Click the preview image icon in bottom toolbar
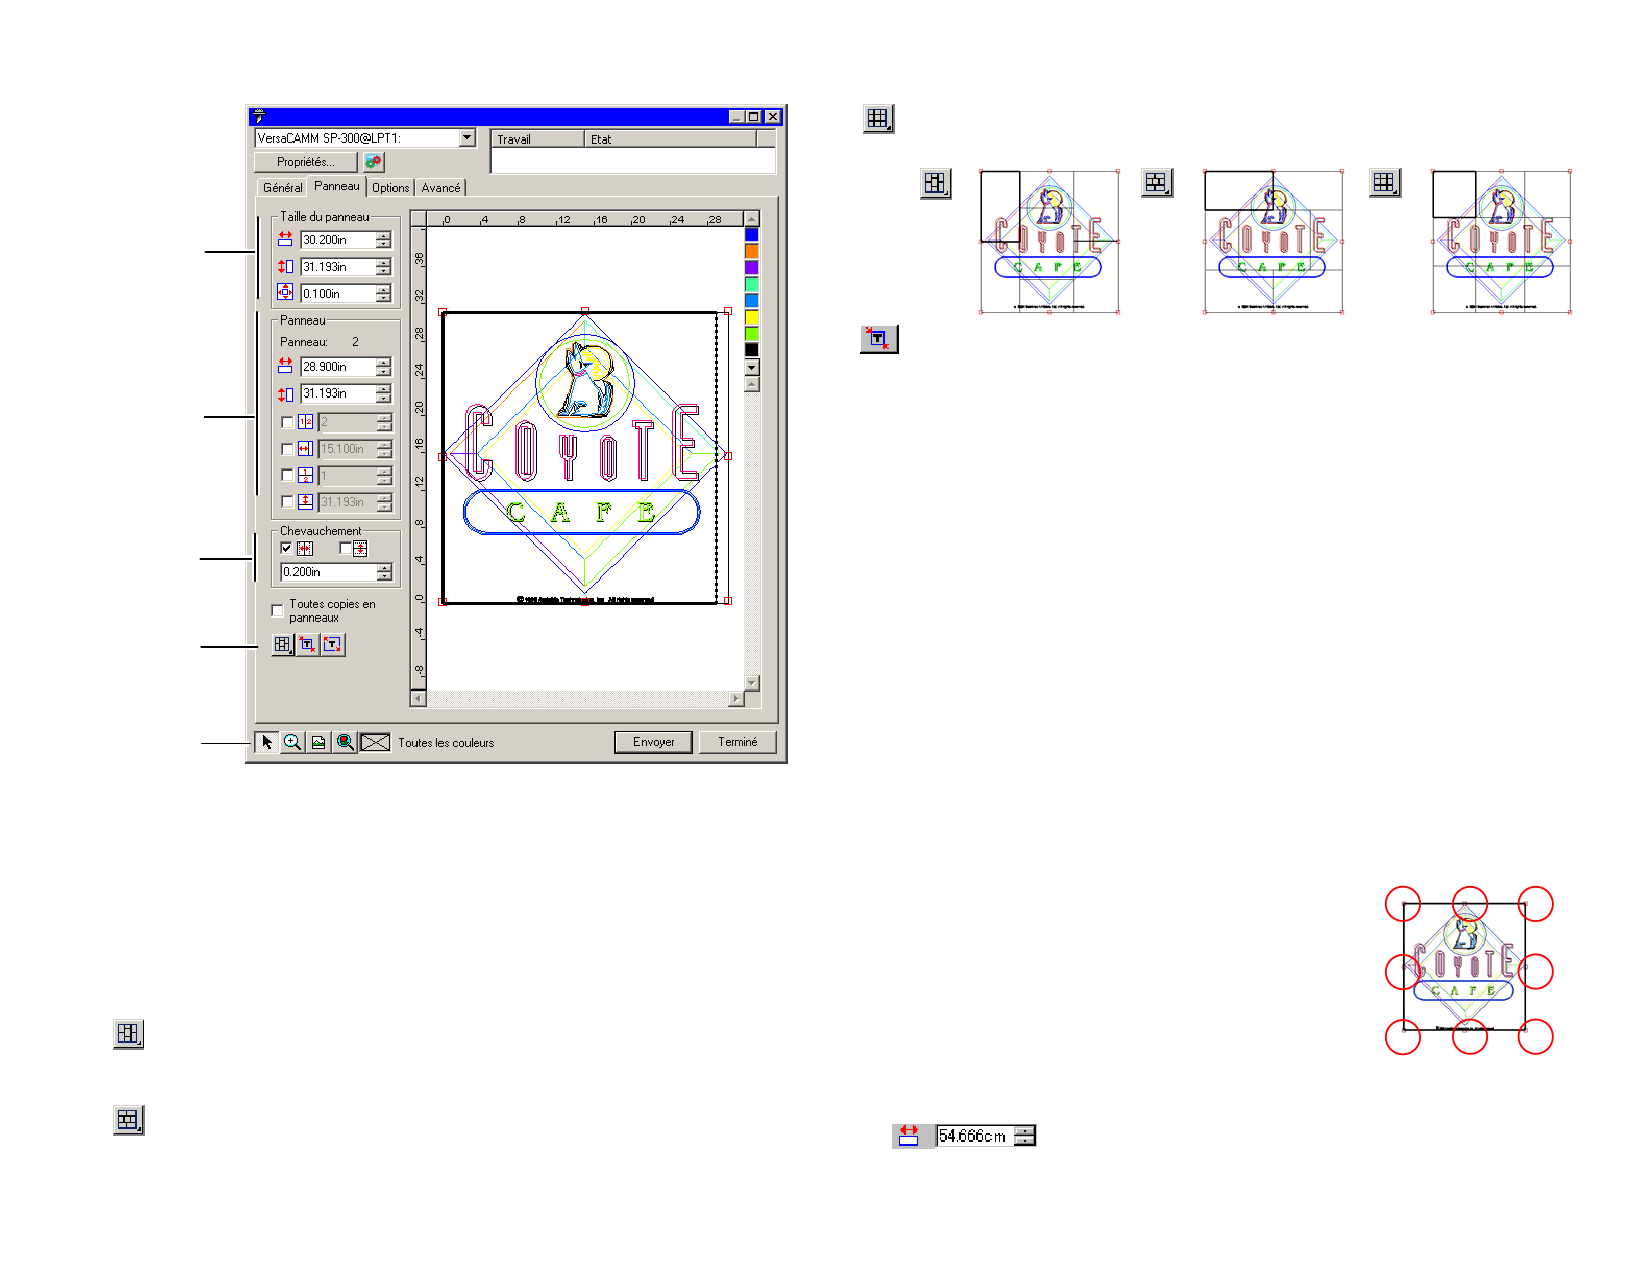This screenshot has height=1275, width=1650. pyautogui.click(x=318, y=742)
